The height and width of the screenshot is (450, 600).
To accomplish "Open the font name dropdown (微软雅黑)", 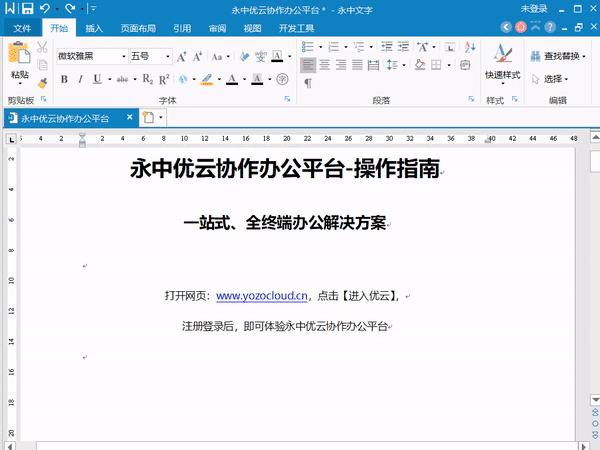I will [x=124, y=57].
